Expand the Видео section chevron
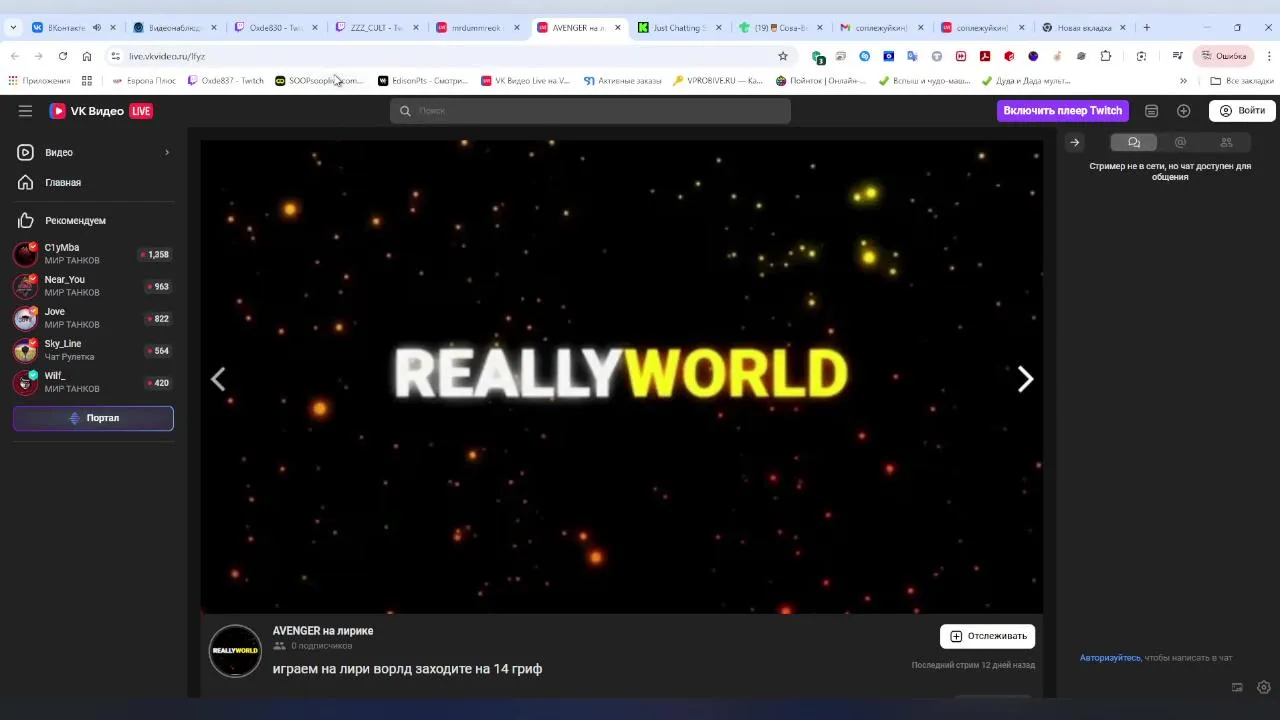Viewport: 1280px width, 720px height. pos(167,152)
